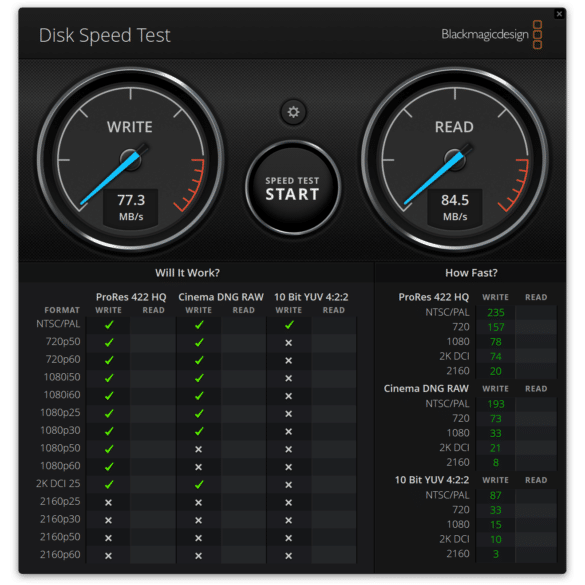Screen dimensions: 585x585
Task: Click the READ gauge 84.5 MB/s readout
Action: (455, 207)
